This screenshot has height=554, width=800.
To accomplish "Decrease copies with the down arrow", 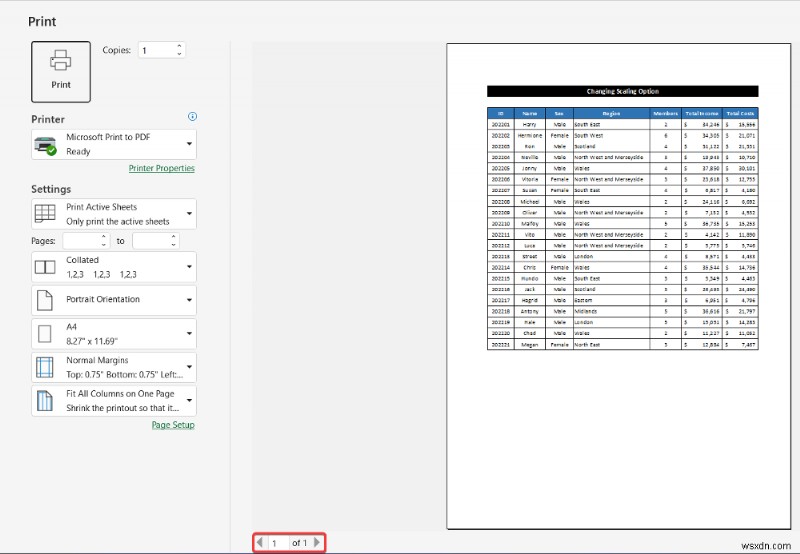I will [180, 54].
